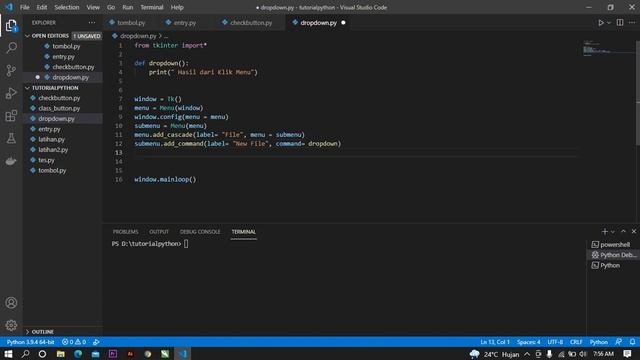Open the Problems panel tab
The image size is (640, 360).
(126, 231)
